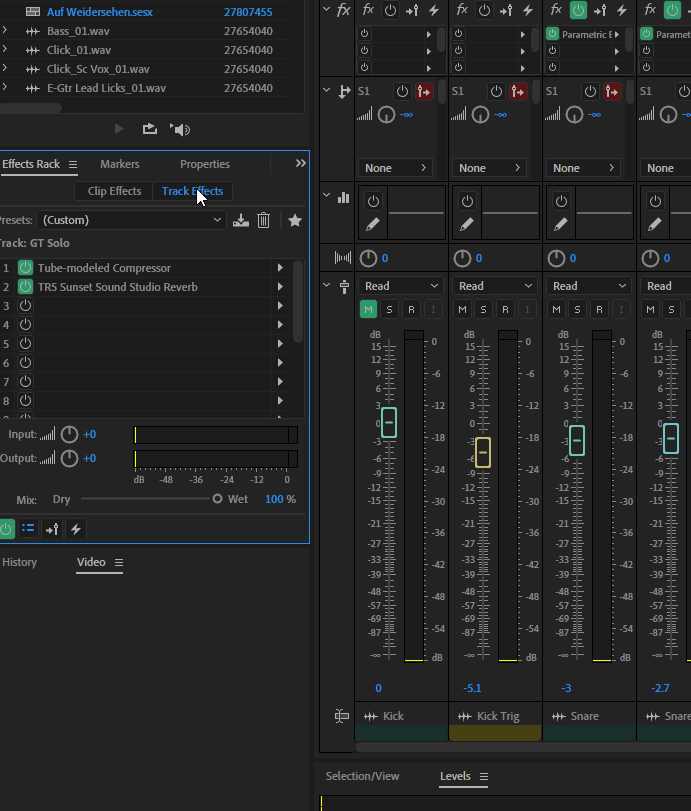Open the History tab
The height and width of the screenshot is (811, 691).
click(19, 562)
